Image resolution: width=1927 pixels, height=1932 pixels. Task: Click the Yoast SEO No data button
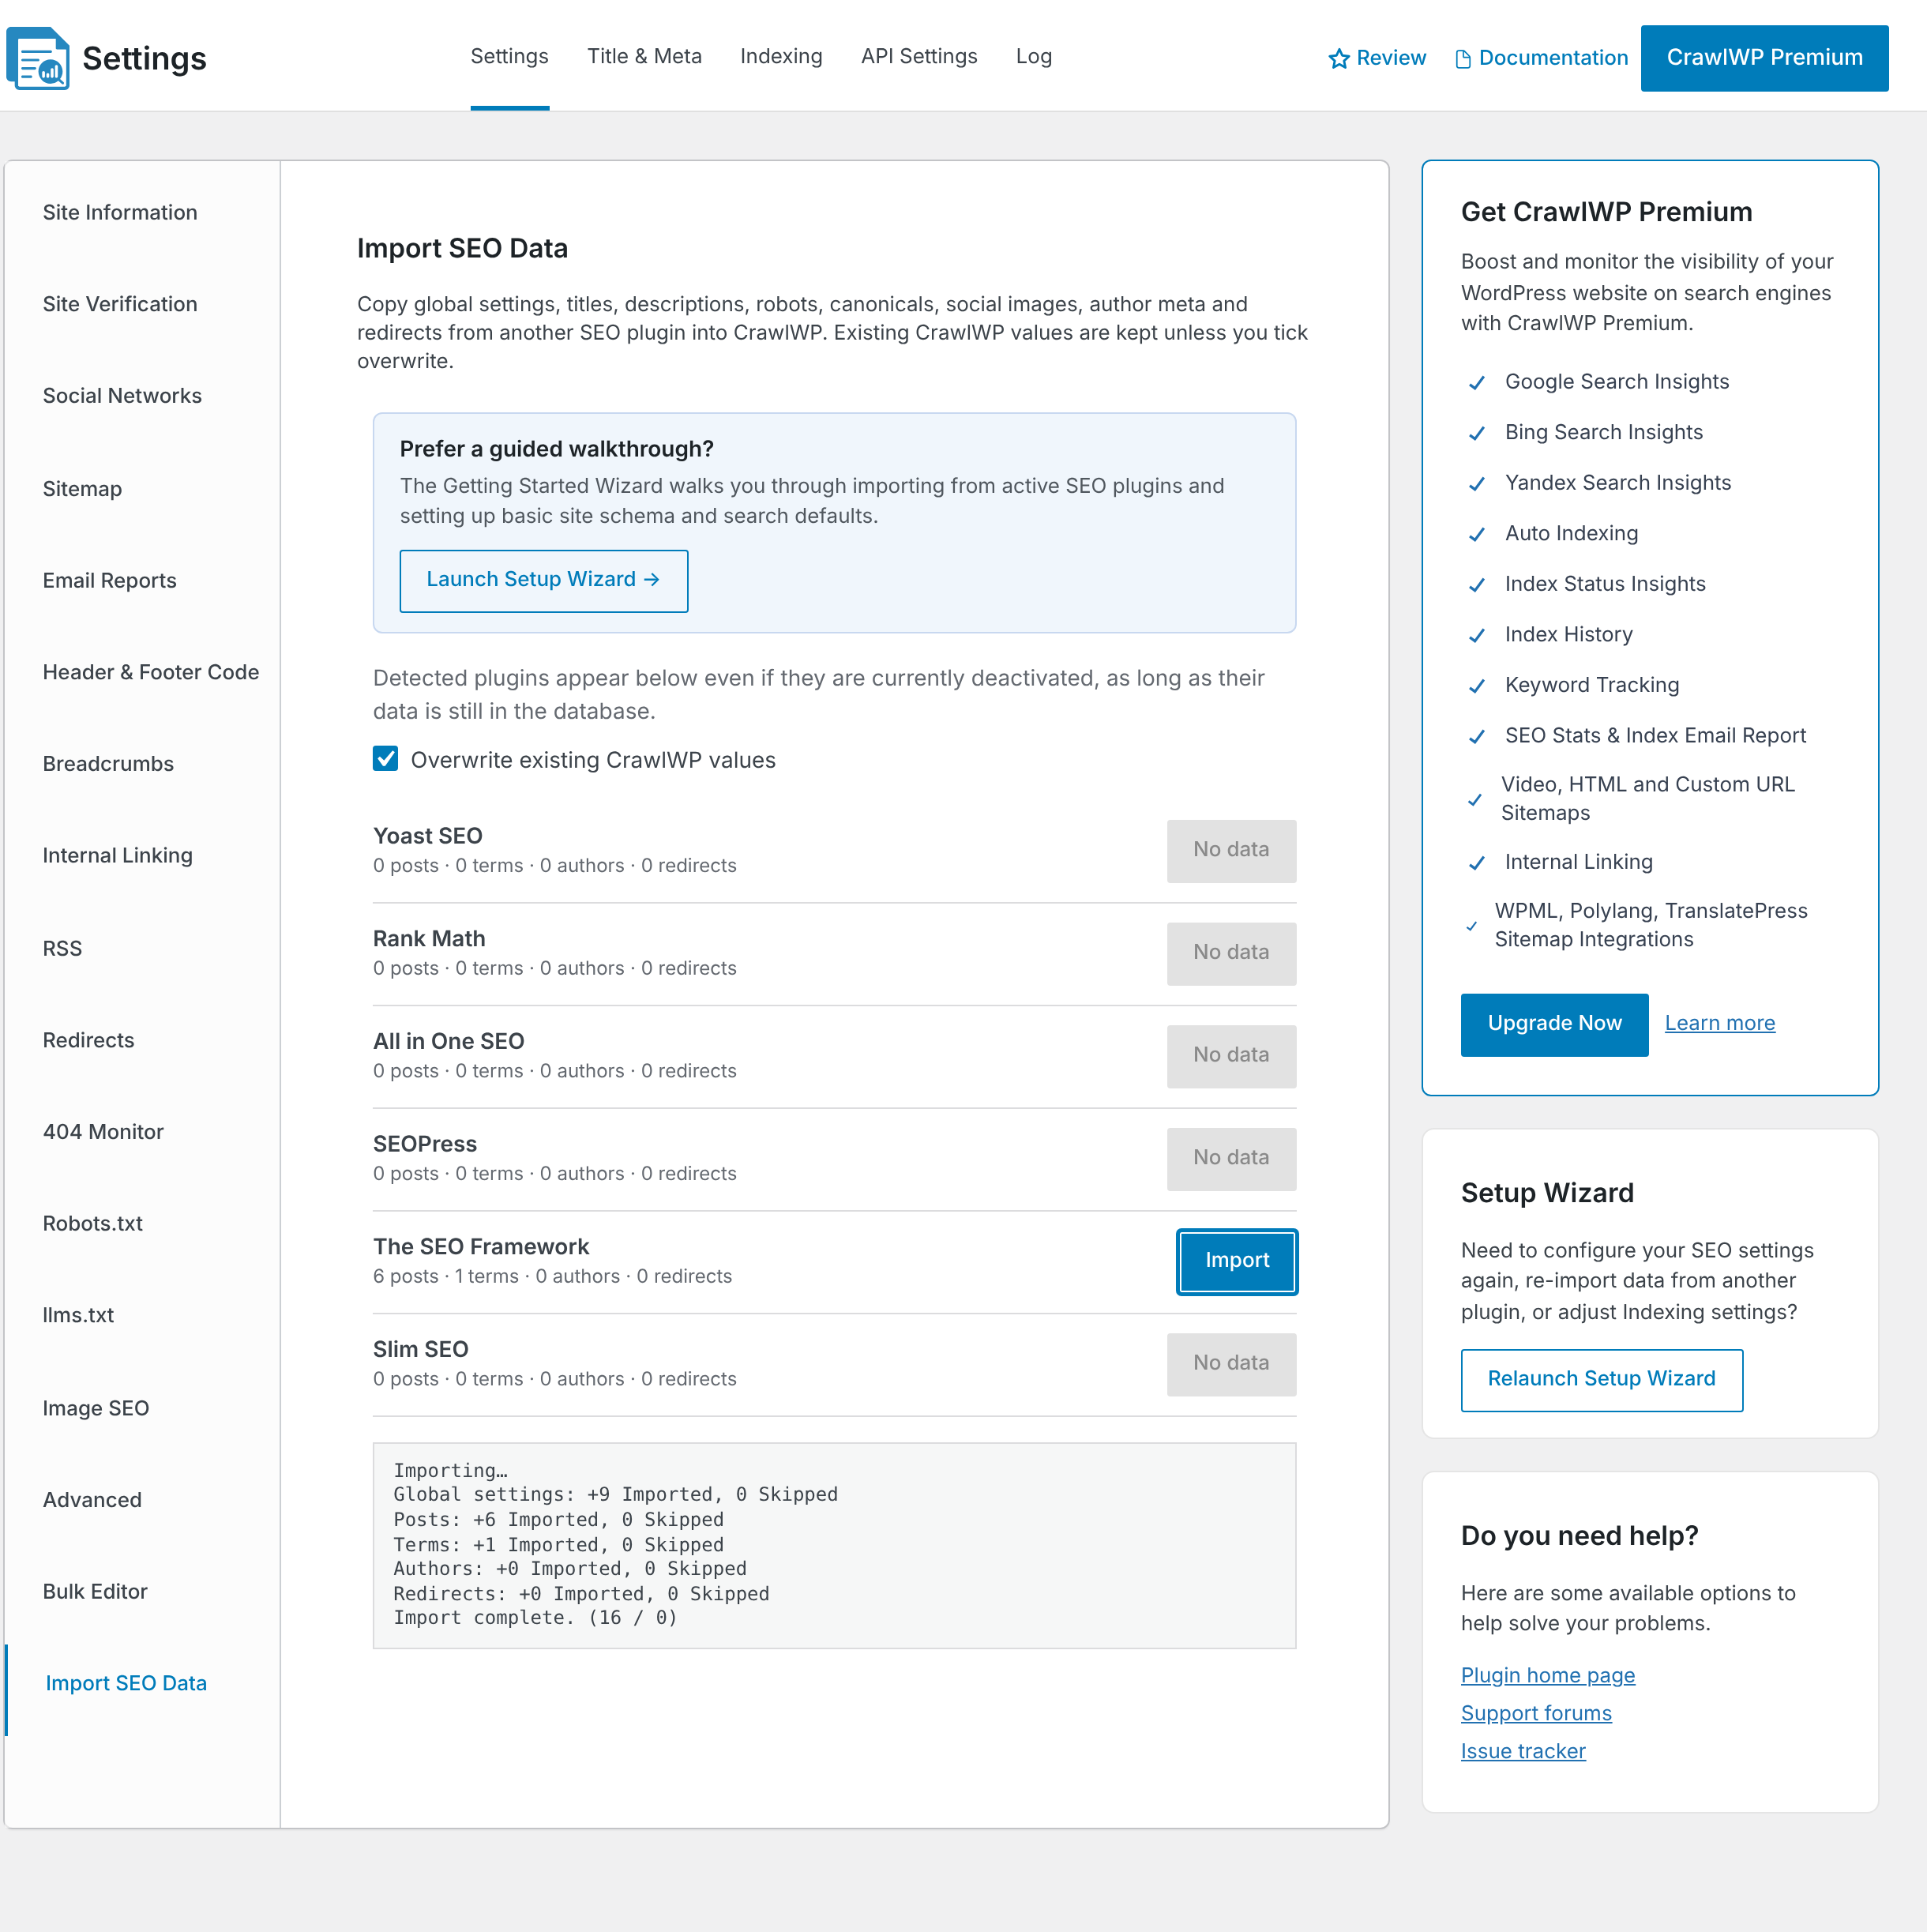pos(1231,850)
